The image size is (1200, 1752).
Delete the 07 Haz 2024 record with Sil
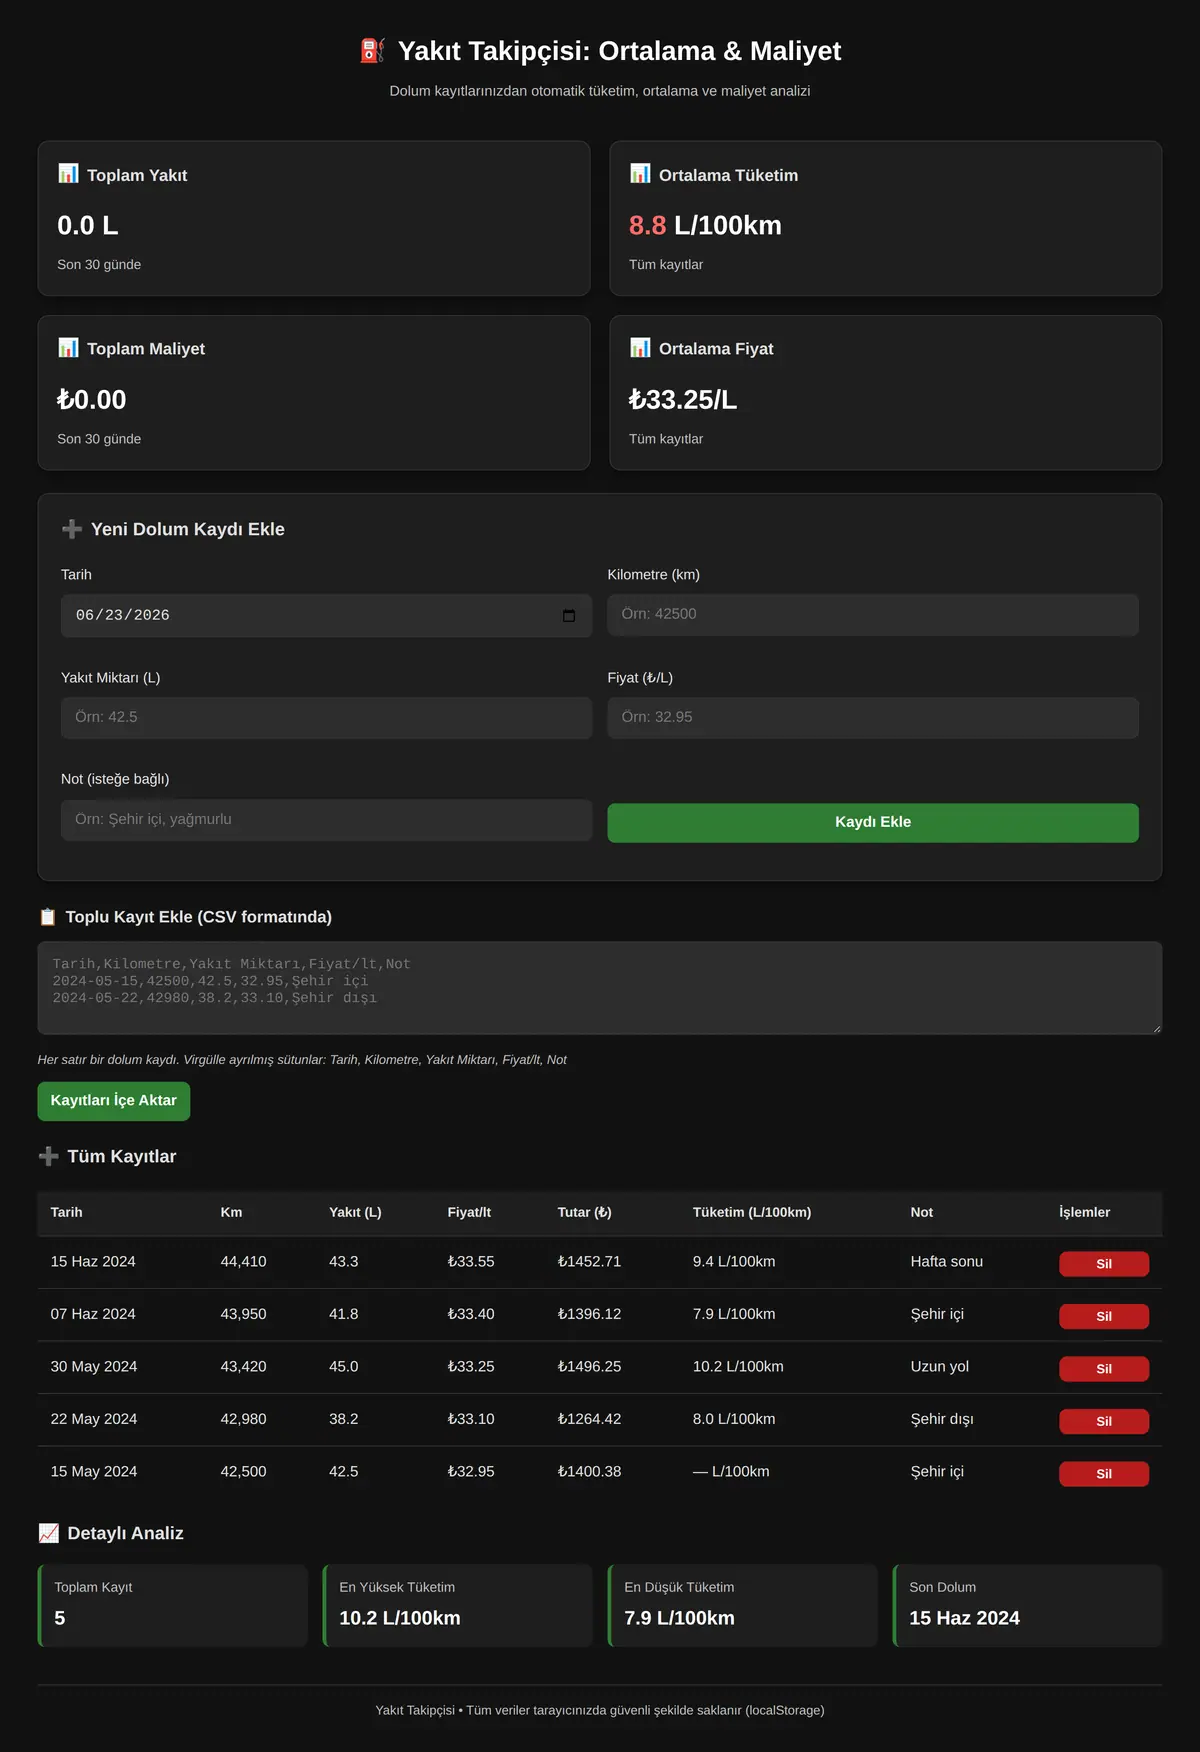point(1104,1316)
